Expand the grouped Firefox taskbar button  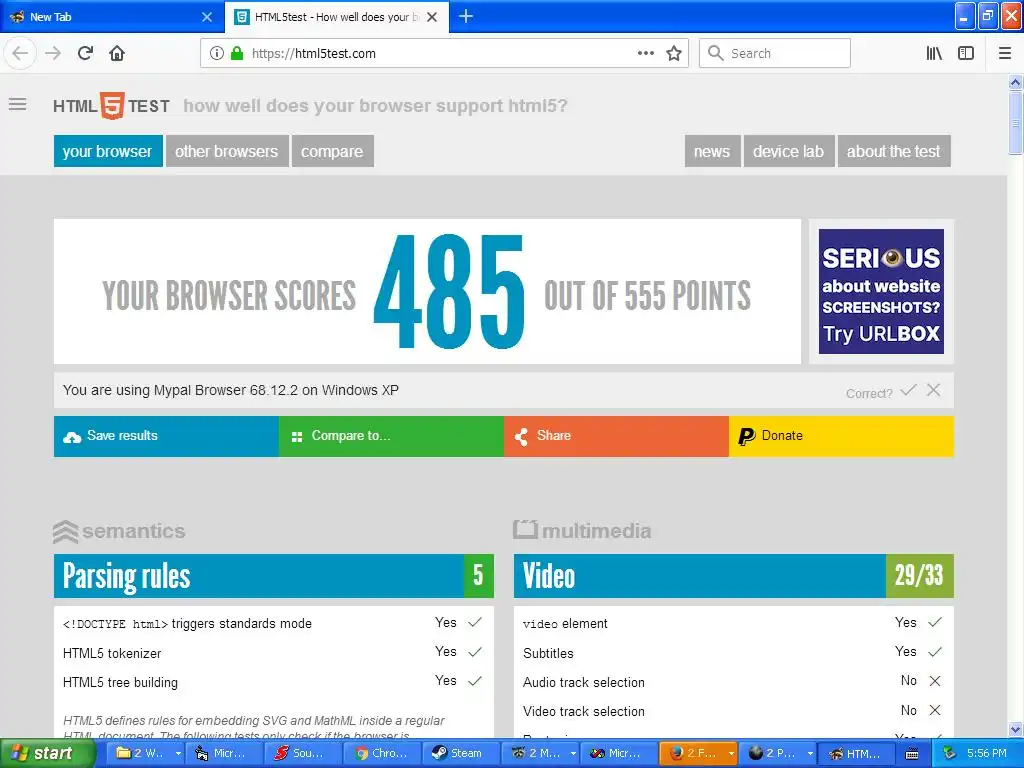tap(698, 754)
